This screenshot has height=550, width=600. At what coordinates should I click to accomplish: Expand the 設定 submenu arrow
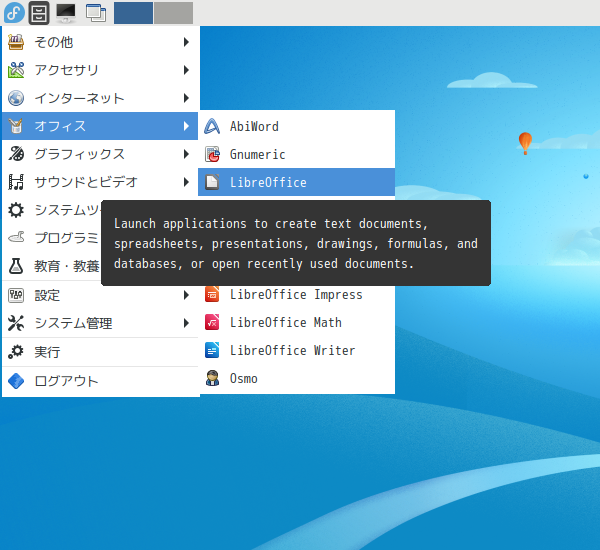(x=186, y=295)
